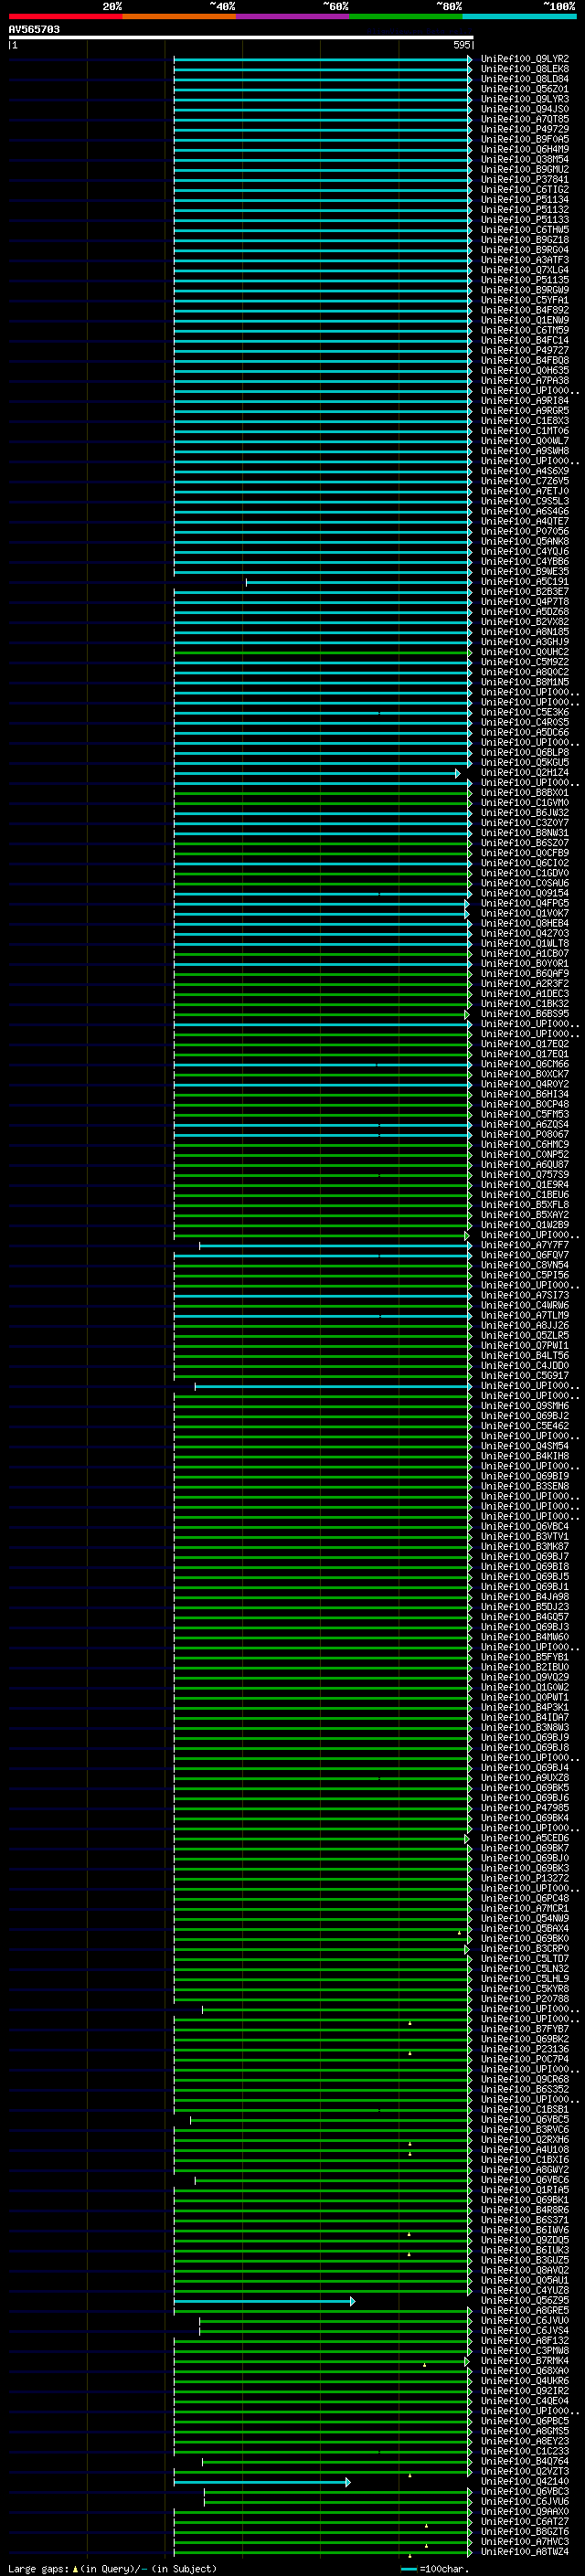Click the green alignment bar for Q0UHC2
This screenshot has height=2576, width=585.
pos(323,652)
